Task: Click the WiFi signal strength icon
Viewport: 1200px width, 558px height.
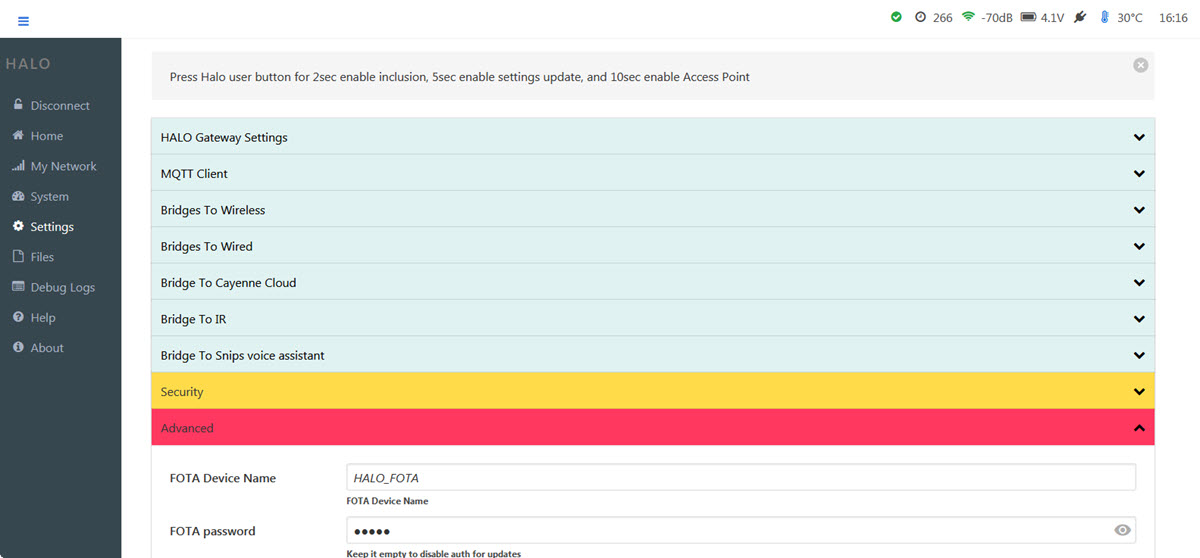Action: point(968,17)
